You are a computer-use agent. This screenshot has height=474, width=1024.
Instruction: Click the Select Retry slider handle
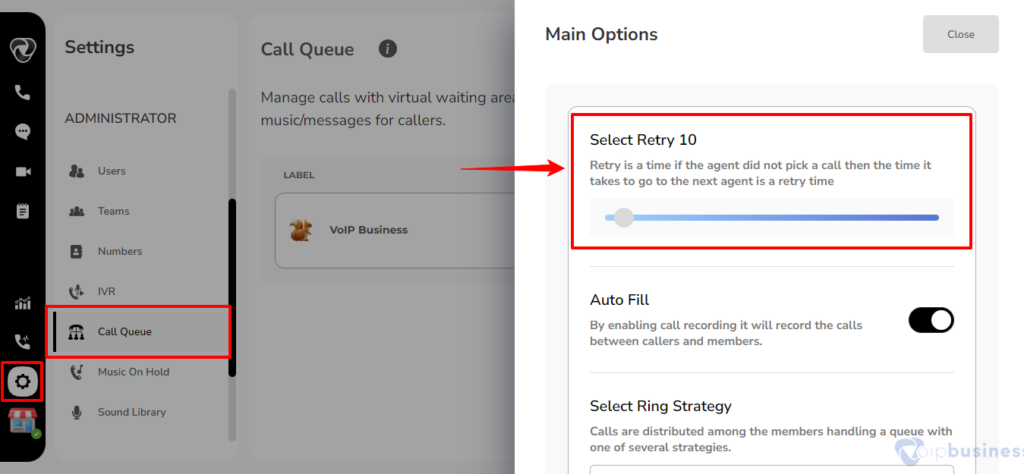click(x=624, y=217)
